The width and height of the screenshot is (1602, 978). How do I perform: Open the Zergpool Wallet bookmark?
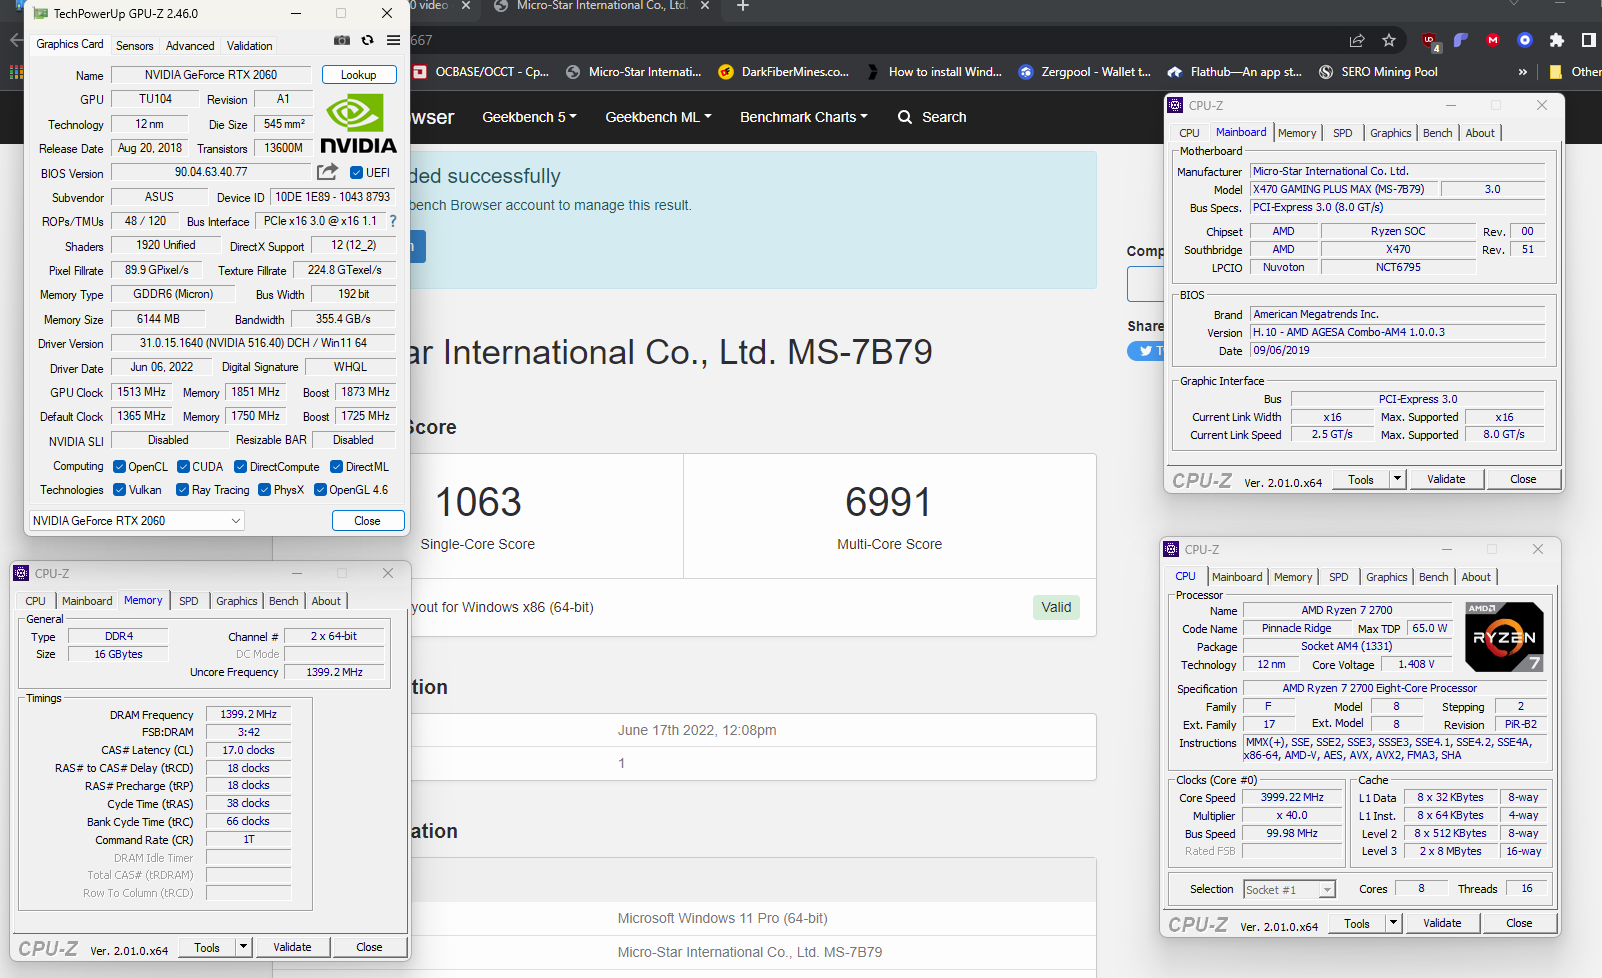1085,72
